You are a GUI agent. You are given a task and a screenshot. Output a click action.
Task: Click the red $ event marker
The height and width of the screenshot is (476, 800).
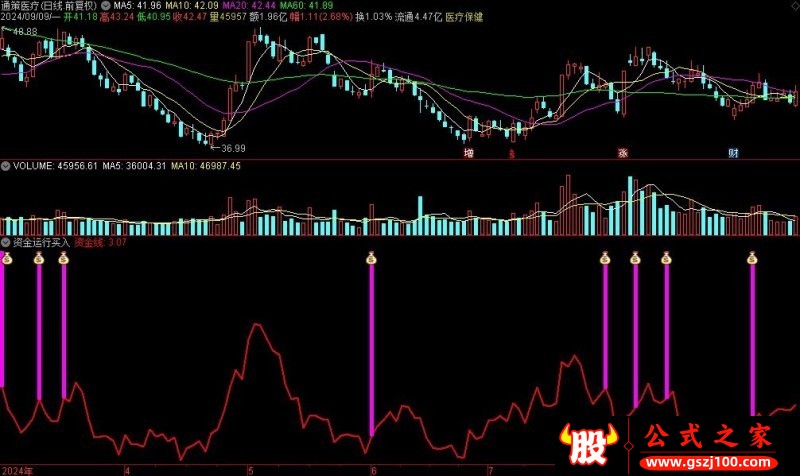[x=512, y=153]
